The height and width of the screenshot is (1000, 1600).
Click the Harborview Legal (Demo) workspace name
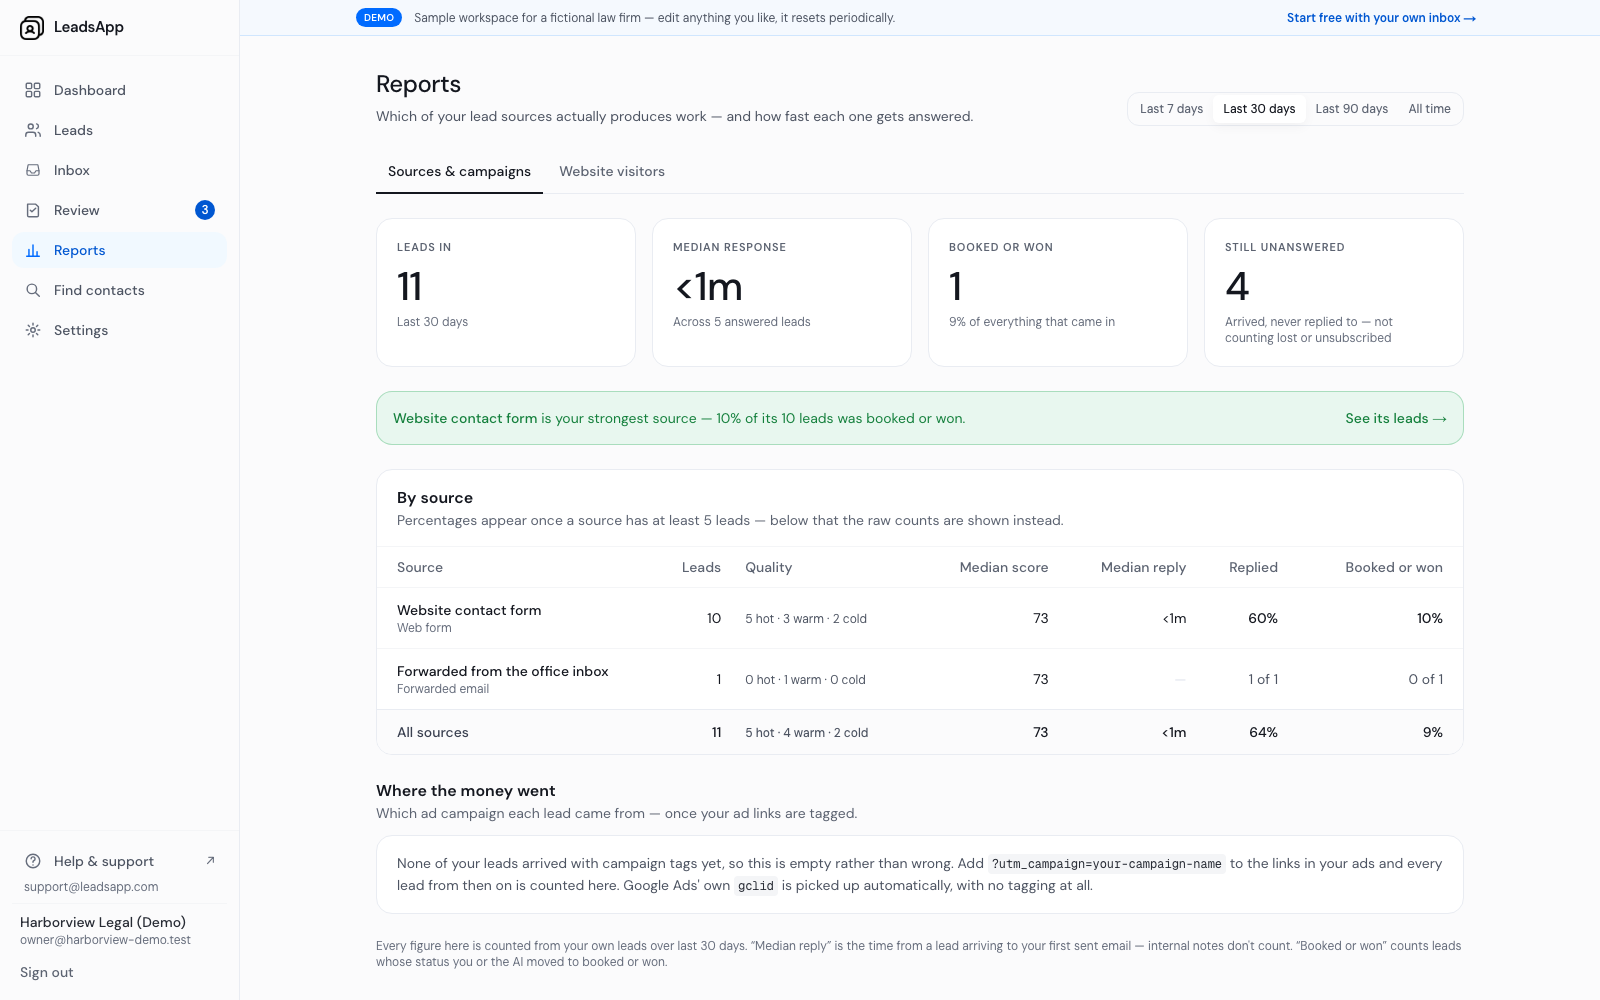point(103,922)
